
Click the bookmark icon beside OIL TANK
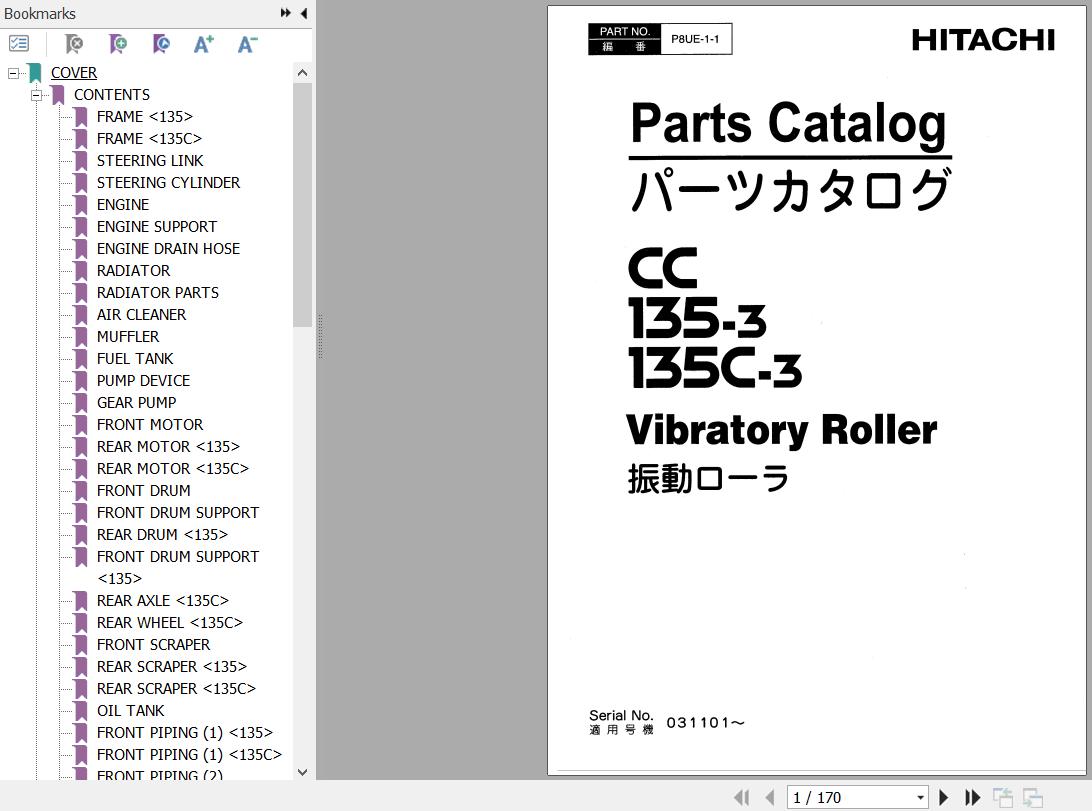coord(81,711)
